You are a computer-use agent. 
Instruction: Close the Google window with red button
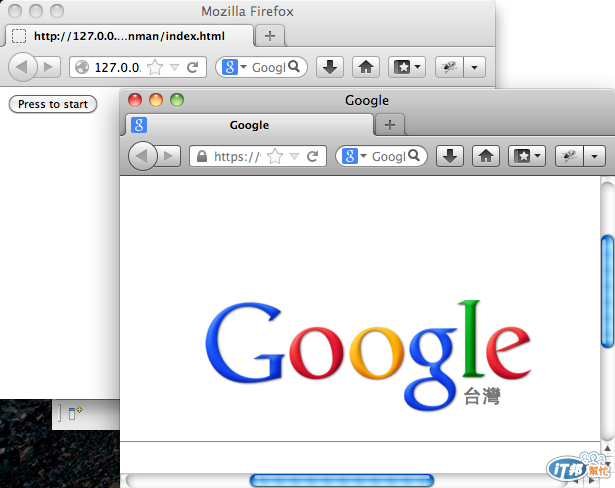click(x=135, y=100)
